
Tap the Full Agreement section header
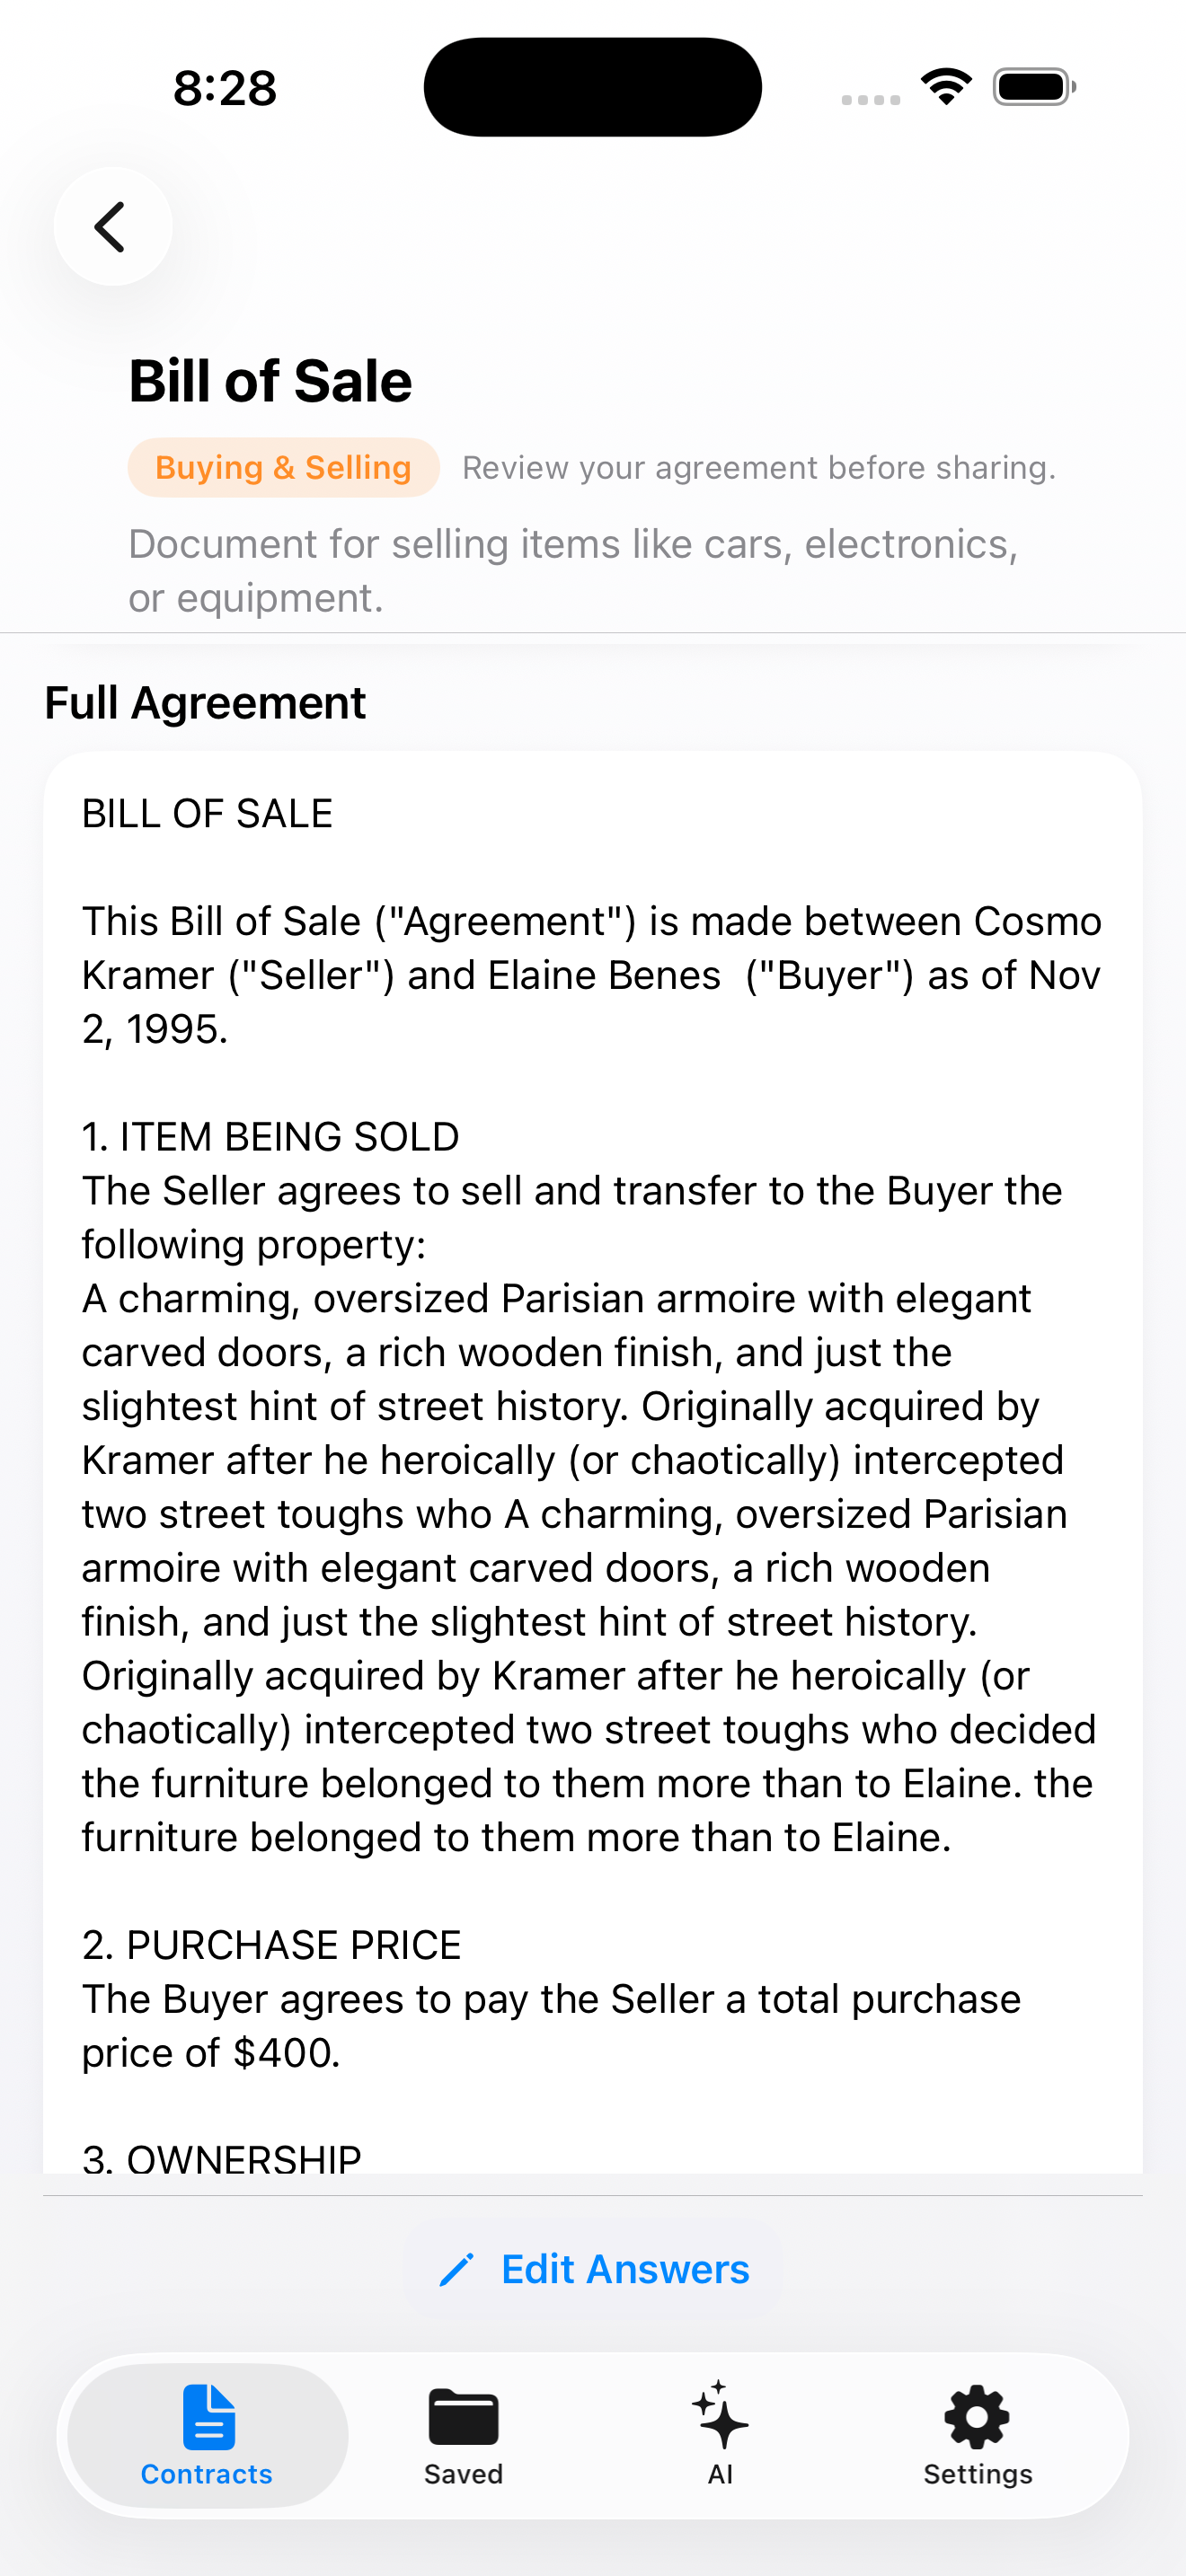pyautogui.click(x=204, y=702)
